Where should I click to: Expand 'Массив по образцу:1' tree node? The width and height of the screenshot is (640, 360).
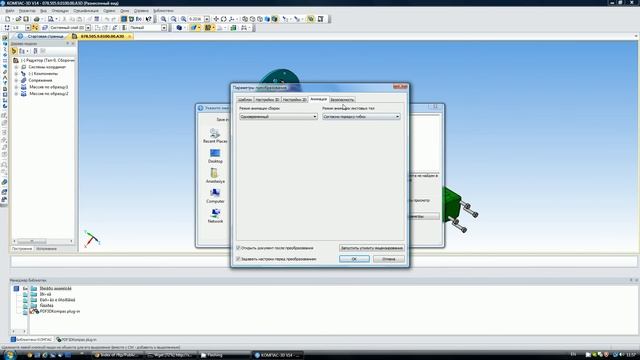pos(16,87)
